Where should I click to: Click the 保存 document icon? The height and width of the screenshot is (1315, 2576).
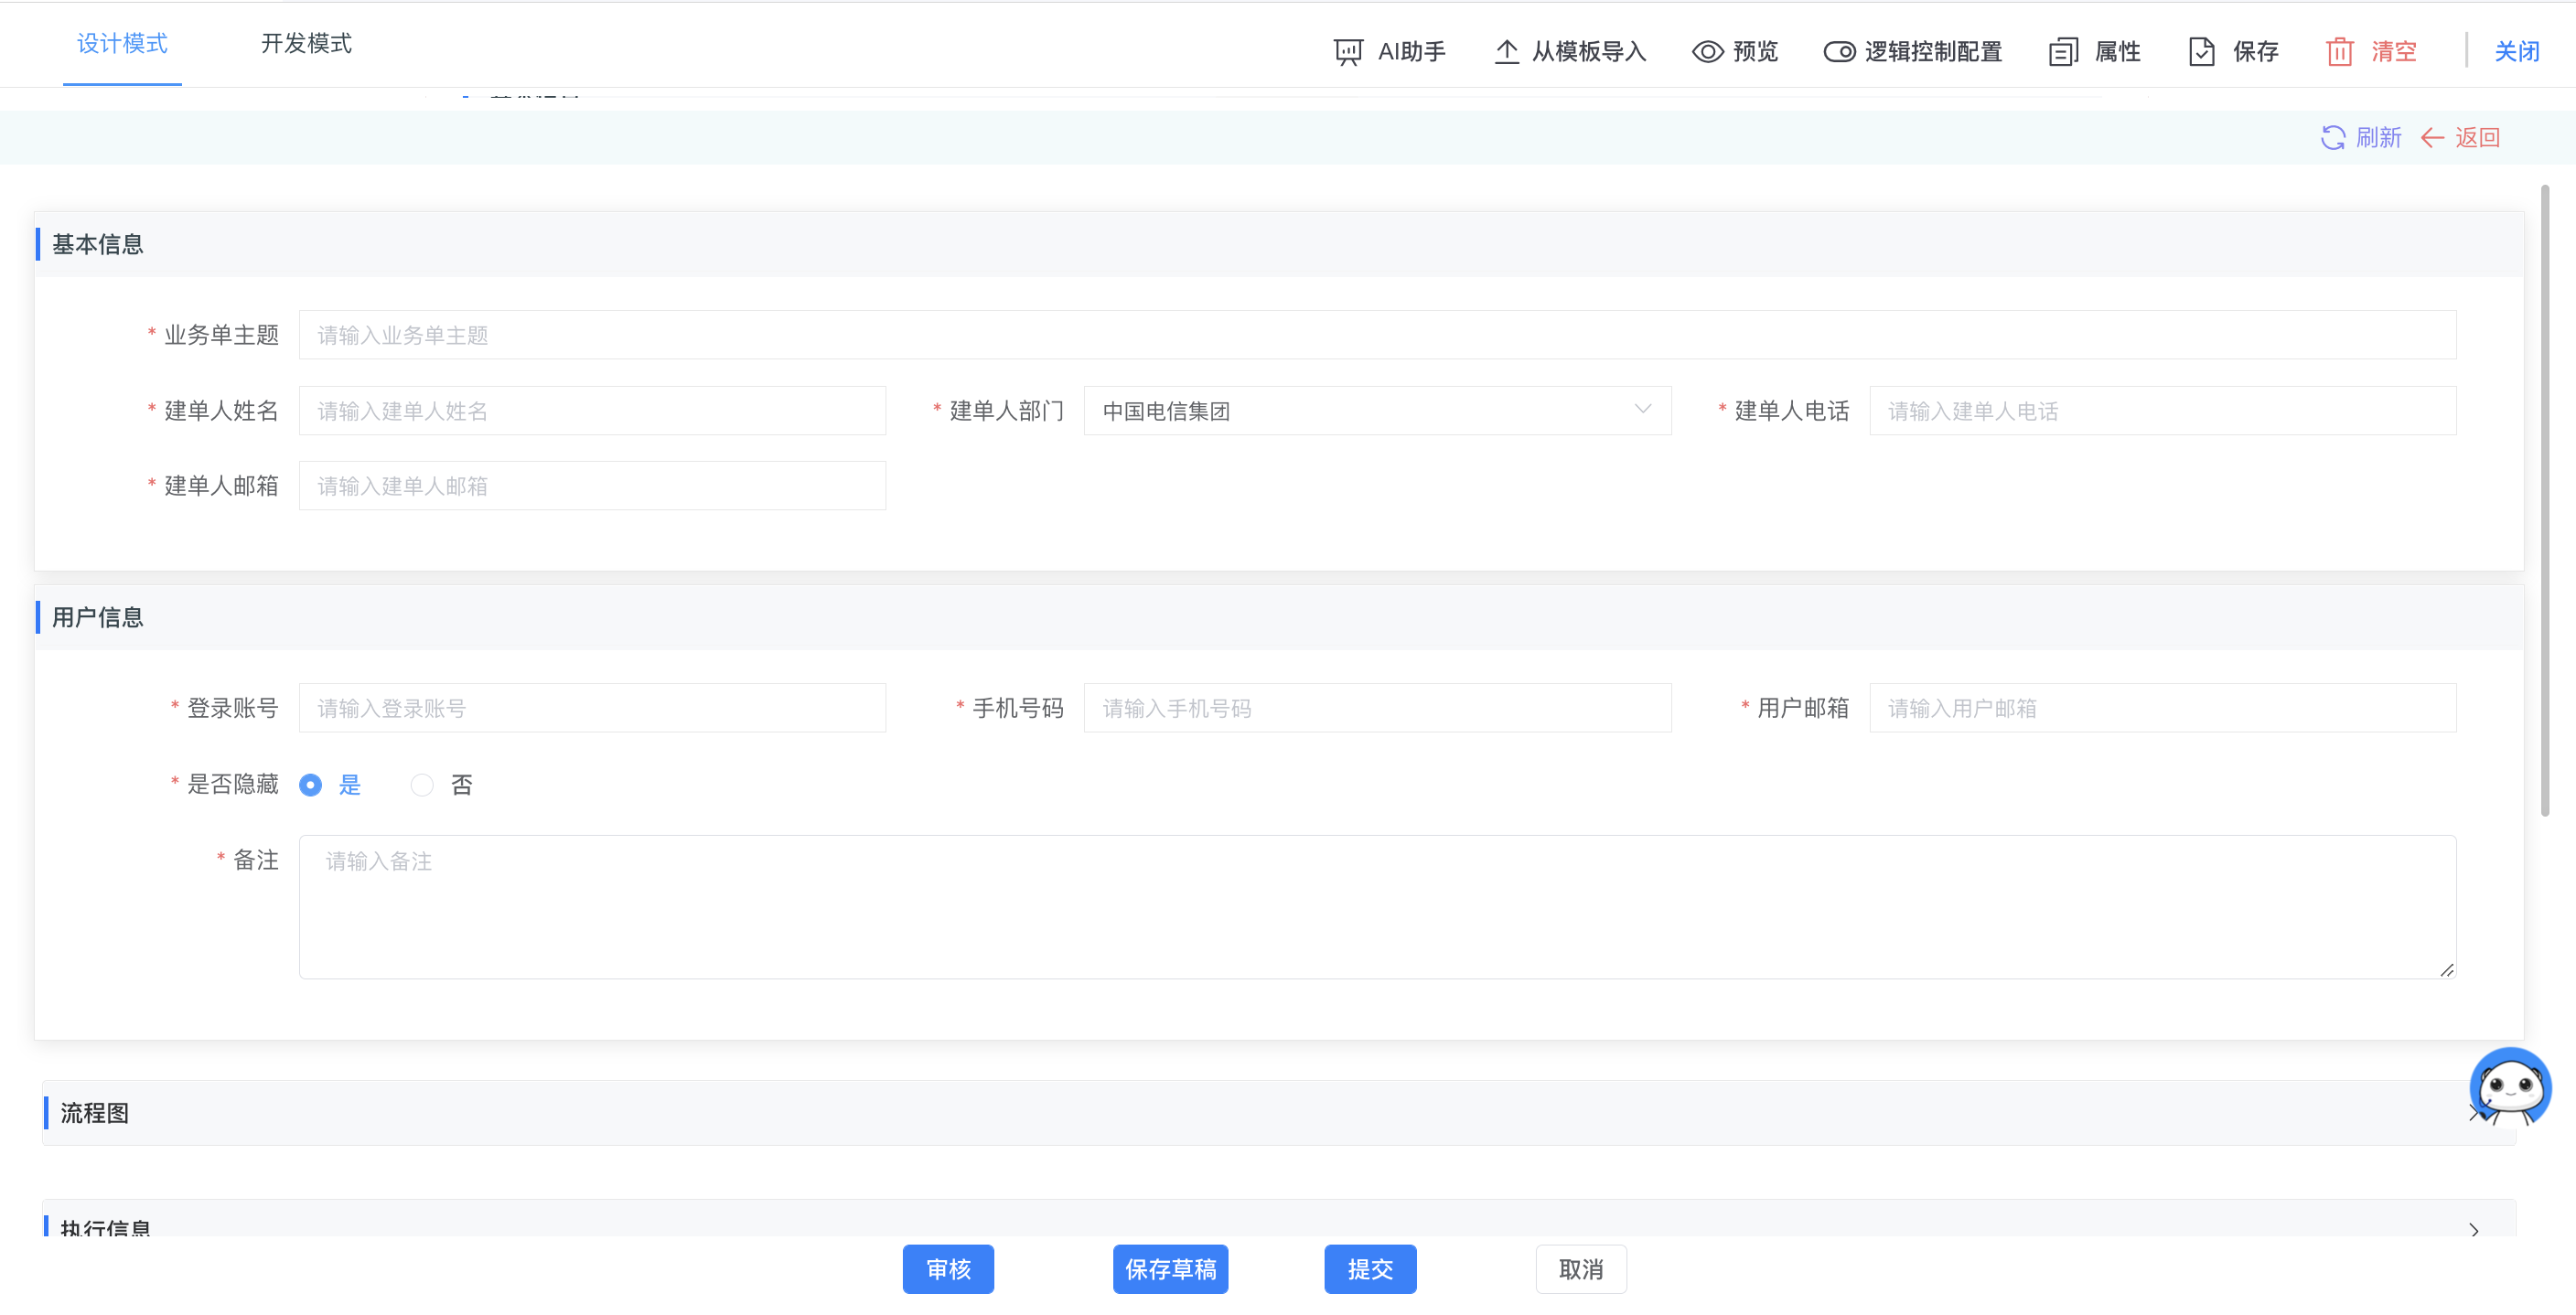(2201, 52)
